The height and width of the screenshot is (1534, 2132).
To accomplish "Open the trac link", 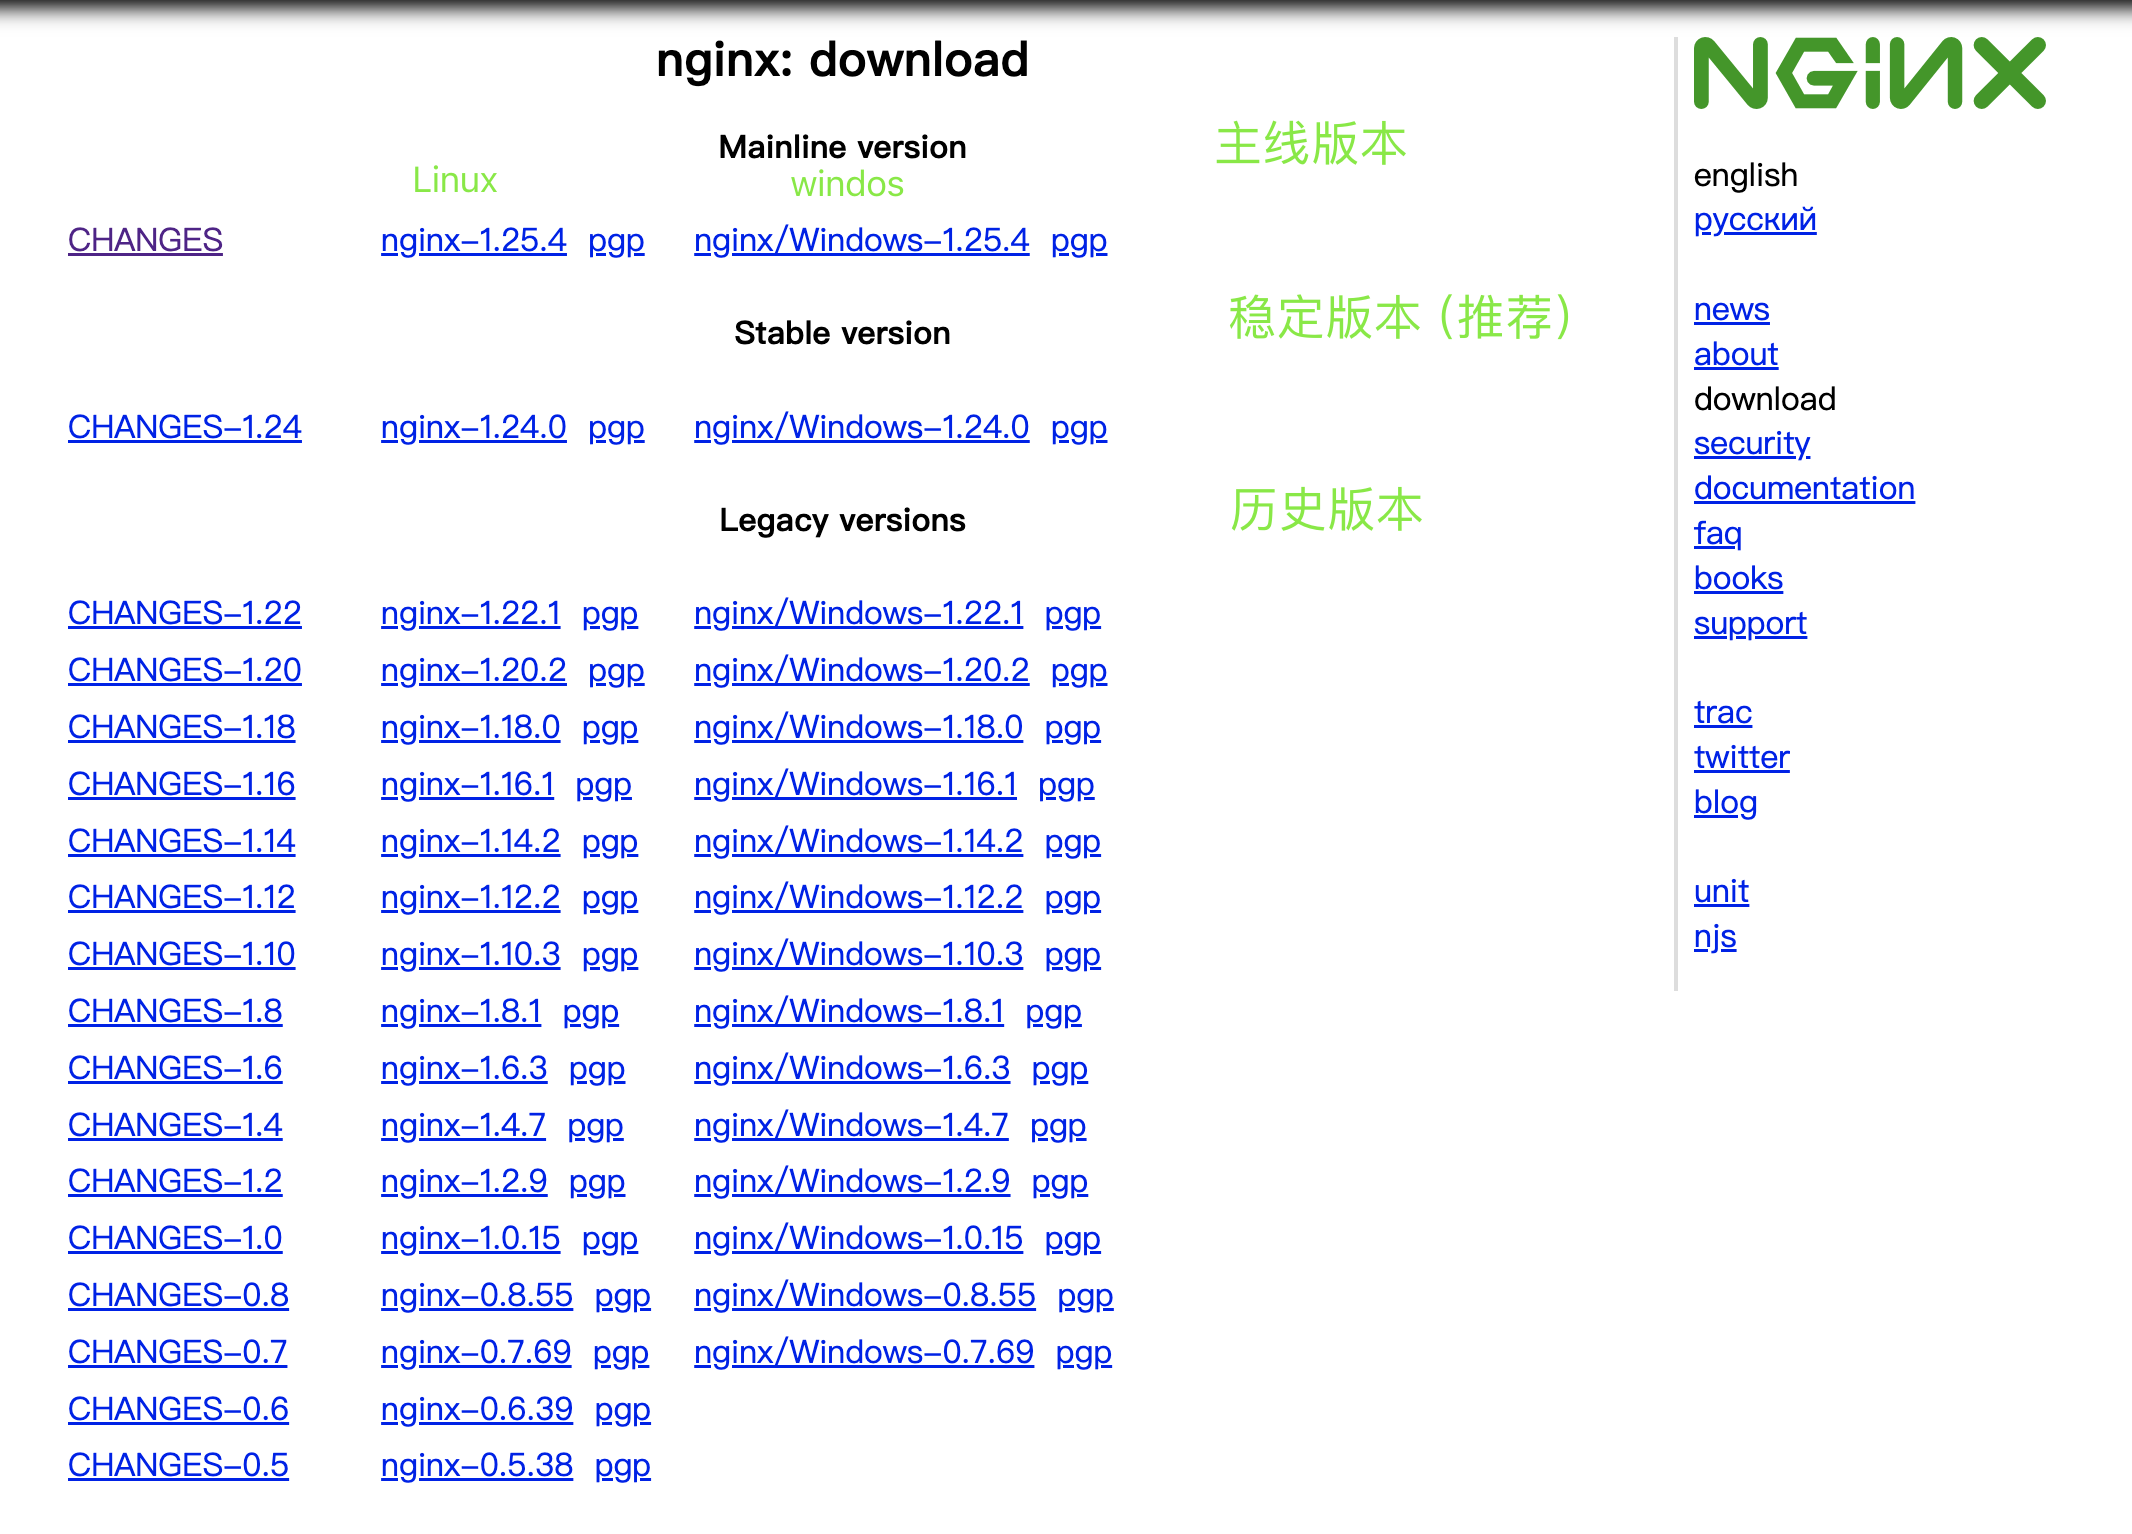I will pos(1723,712).
